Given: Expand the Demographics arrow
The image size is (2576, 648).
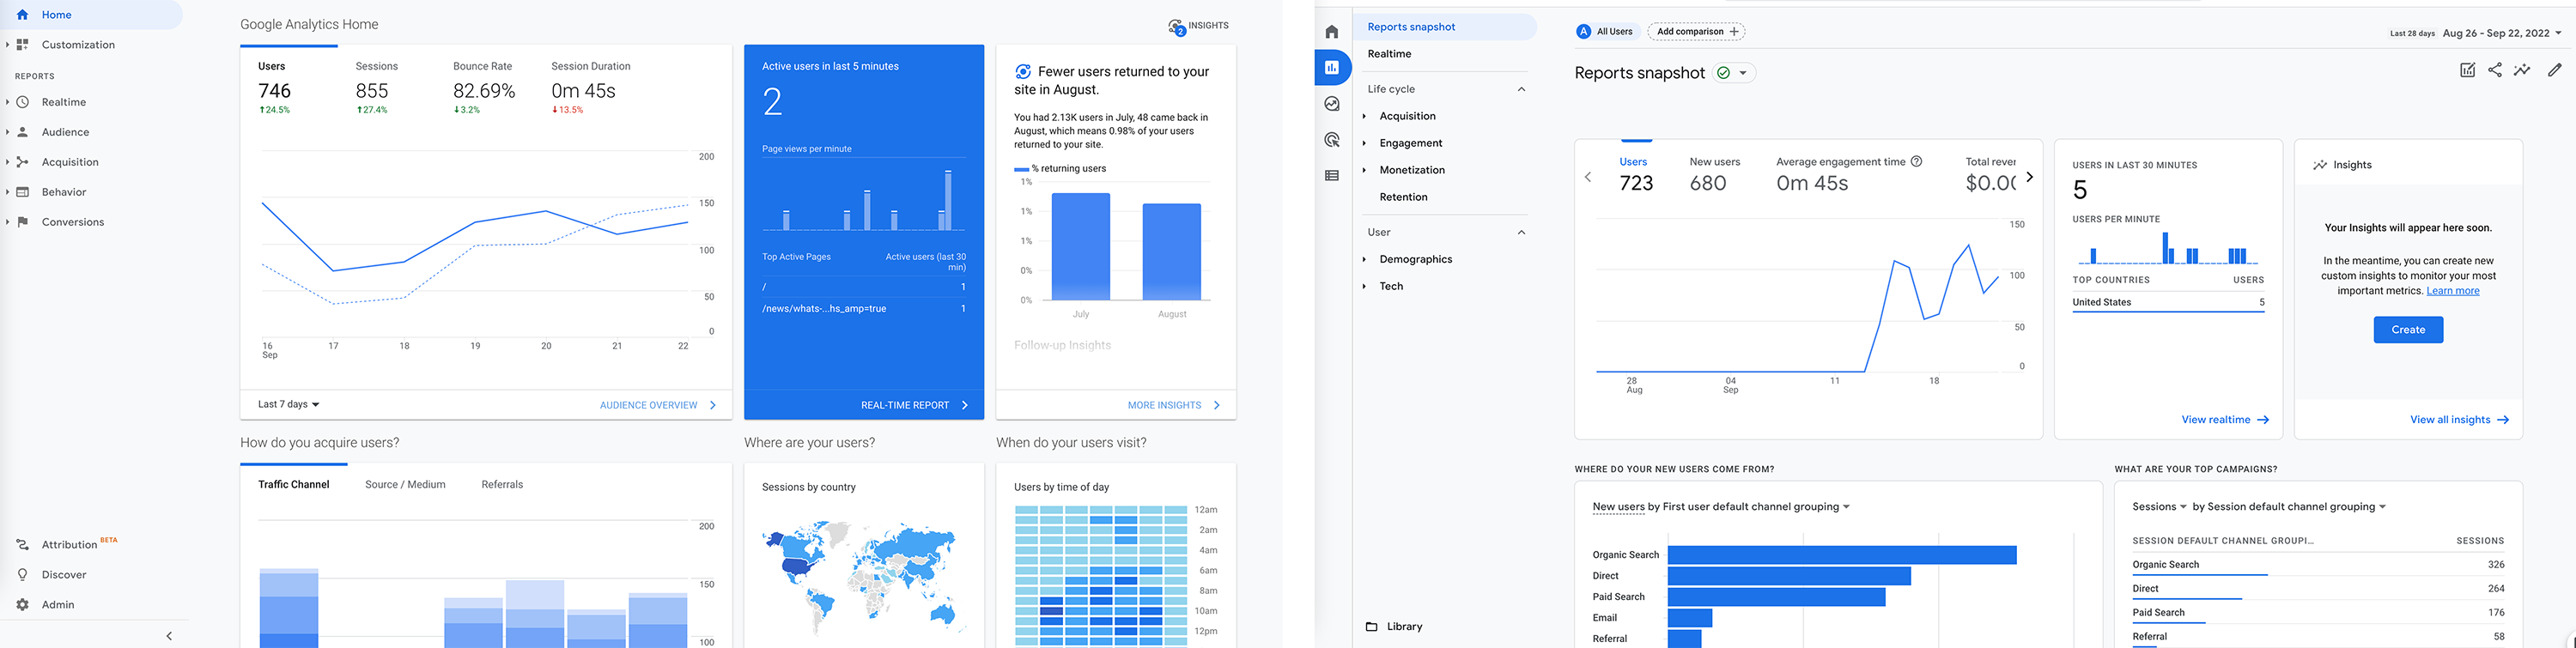Looking at the screenshot, I should point(1364,259).
